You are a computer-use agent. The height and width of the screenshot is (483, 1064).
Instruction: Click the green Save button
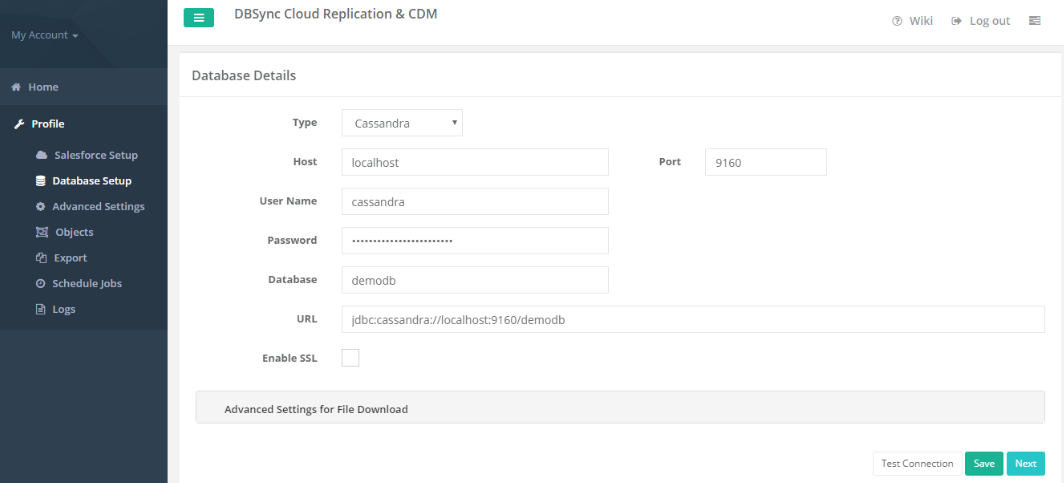(x=984, y=463)
